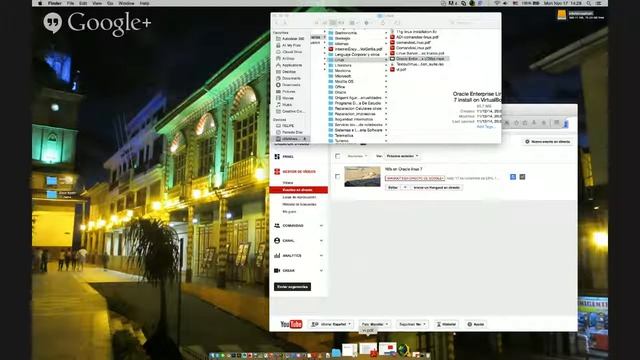Click the ANALYTICS bar chart icon
This screenshot has height=360, width=640.
click(x=277, y=256)
